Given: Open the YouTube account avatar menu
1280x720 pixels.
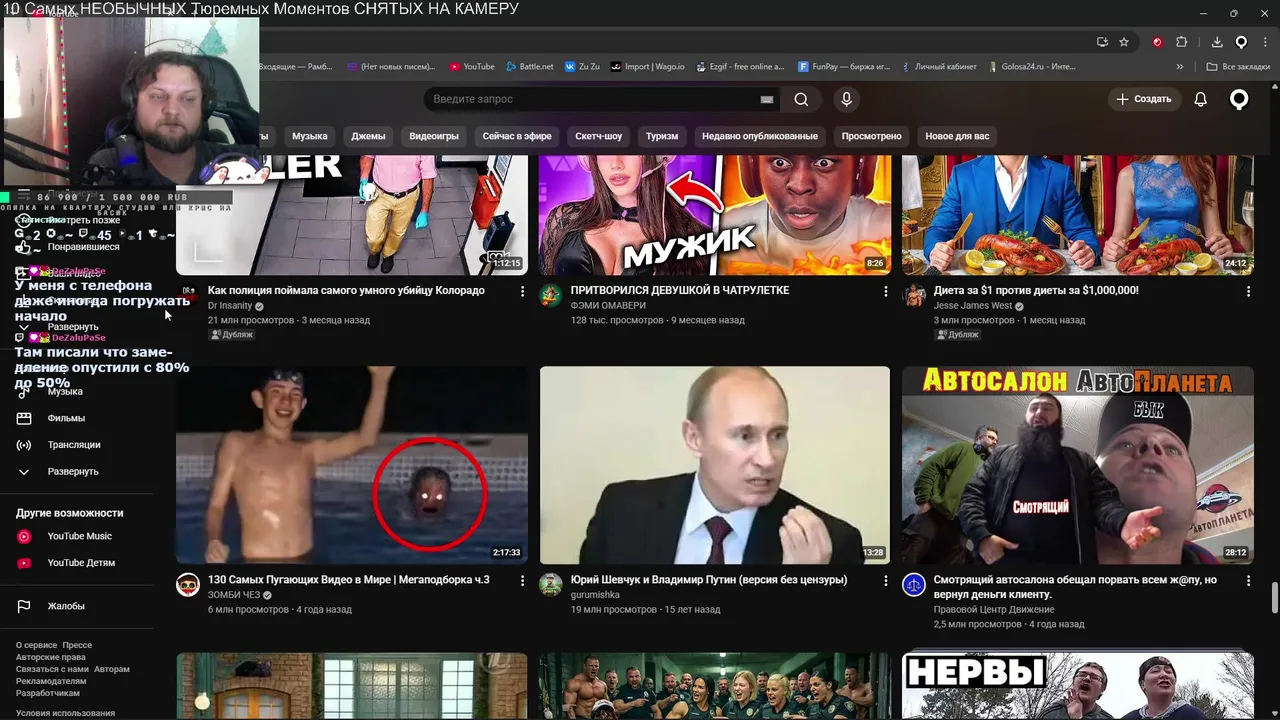Looking at the screenshot, I should click(x=1239, y=99).
